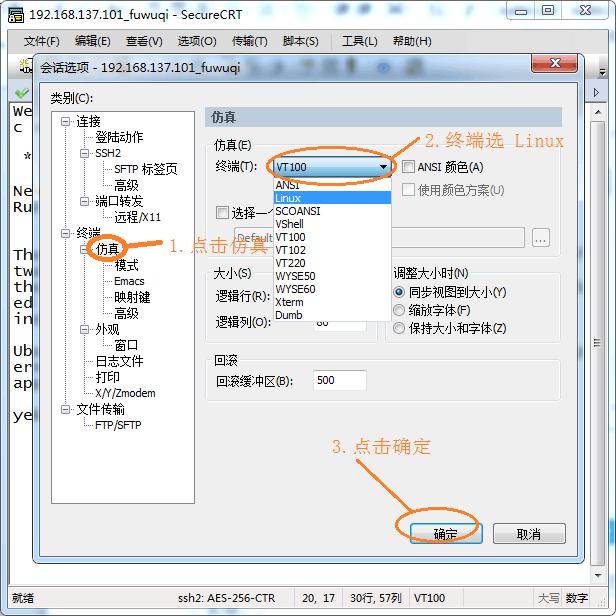Collapse the SSH2 tree node
The width and height of the screenshot is (616, 616).
[84, 153]
